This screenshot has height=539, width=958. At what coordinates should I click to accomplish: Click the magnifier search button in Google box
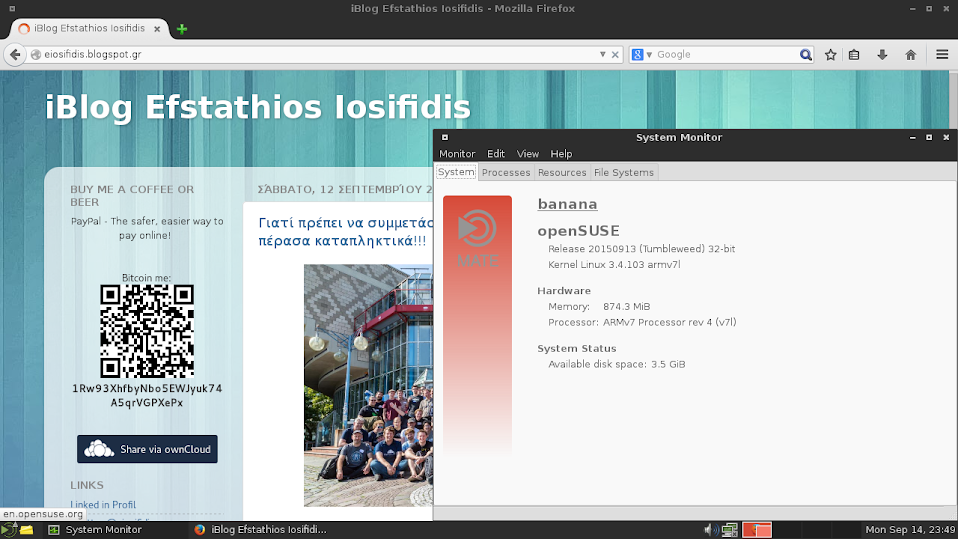(x=806, y=54)
